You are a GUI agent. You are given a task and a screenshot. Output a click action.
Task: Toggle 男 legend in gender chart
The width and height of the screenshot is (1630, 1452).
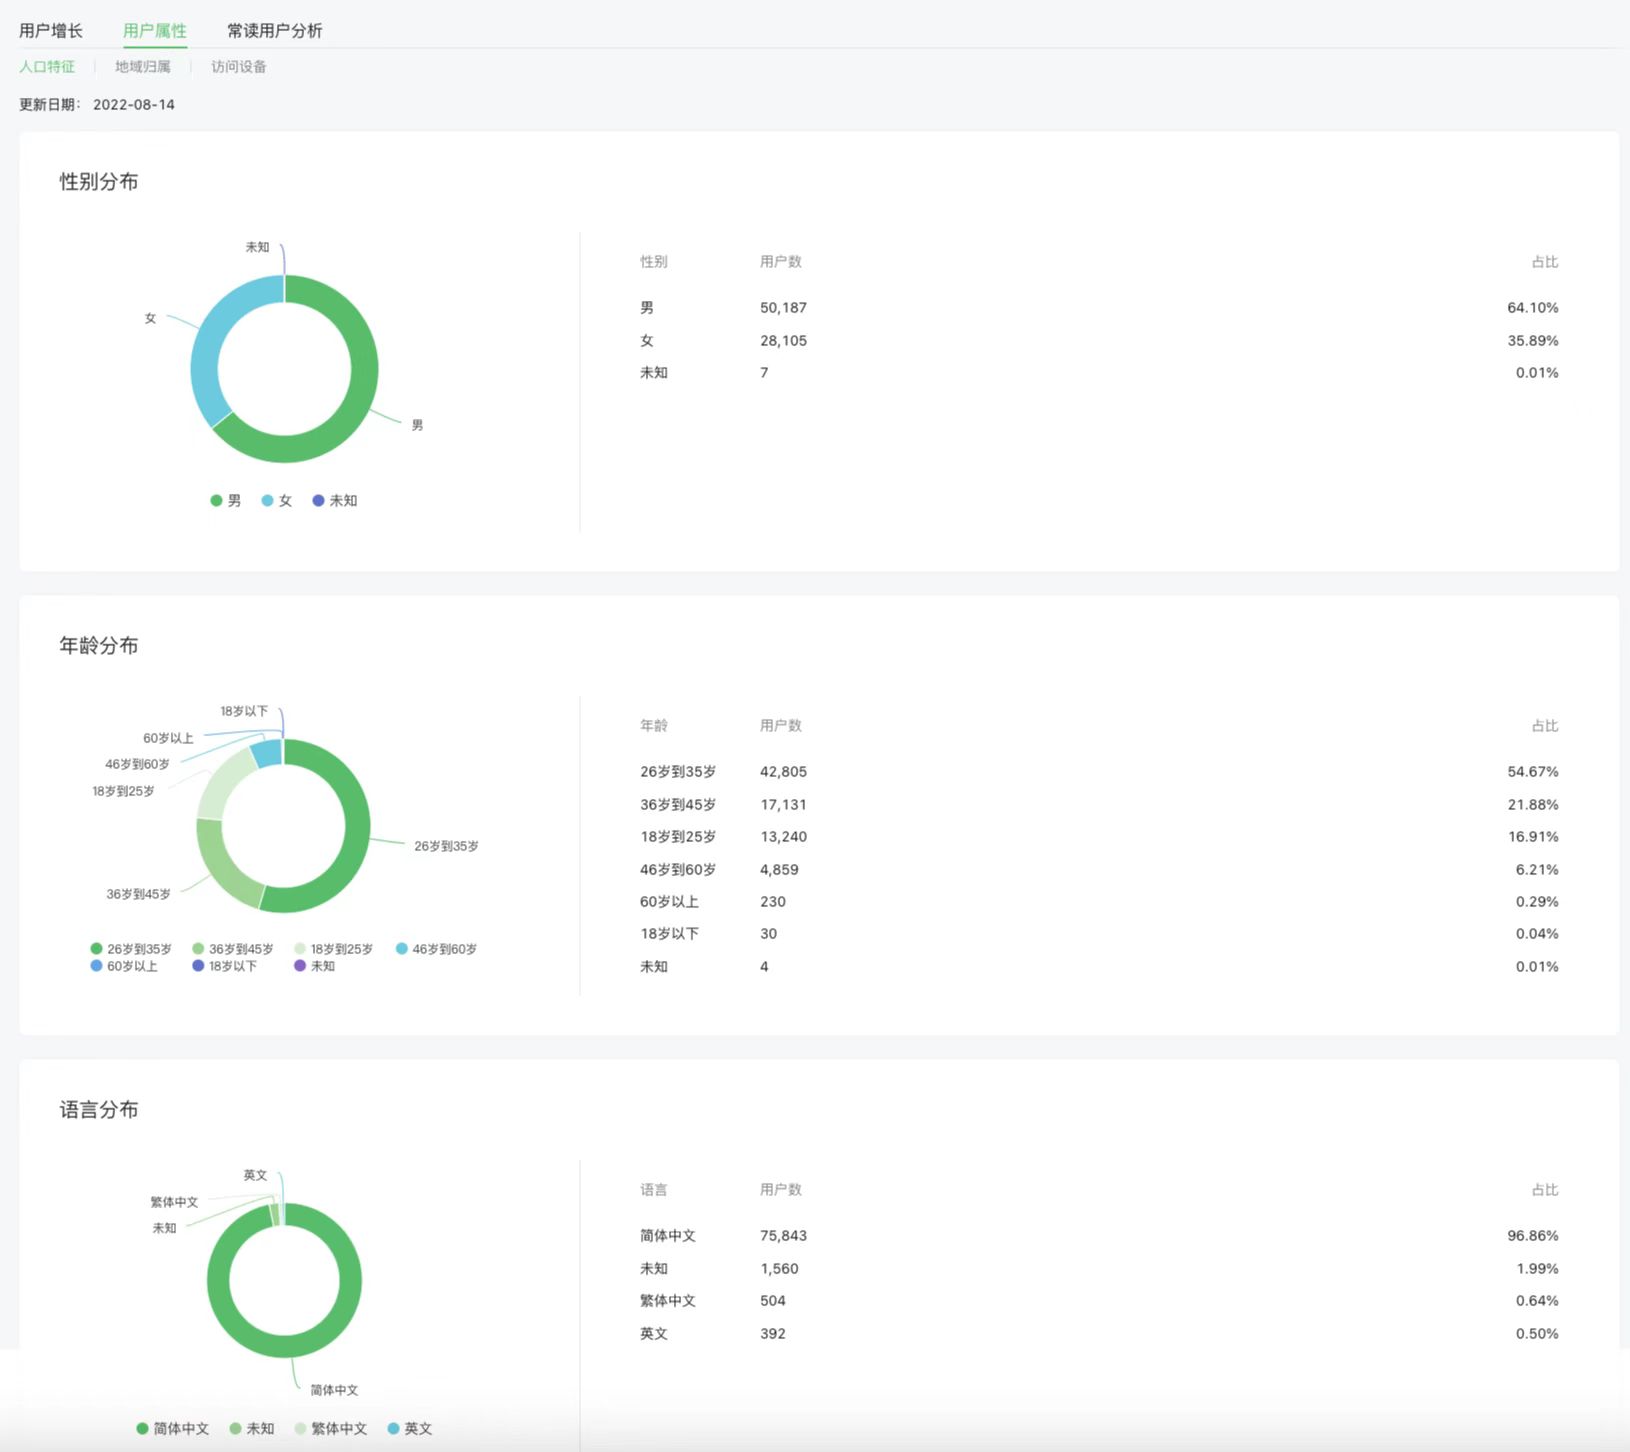pyautogui.click(x=226, y=501)
